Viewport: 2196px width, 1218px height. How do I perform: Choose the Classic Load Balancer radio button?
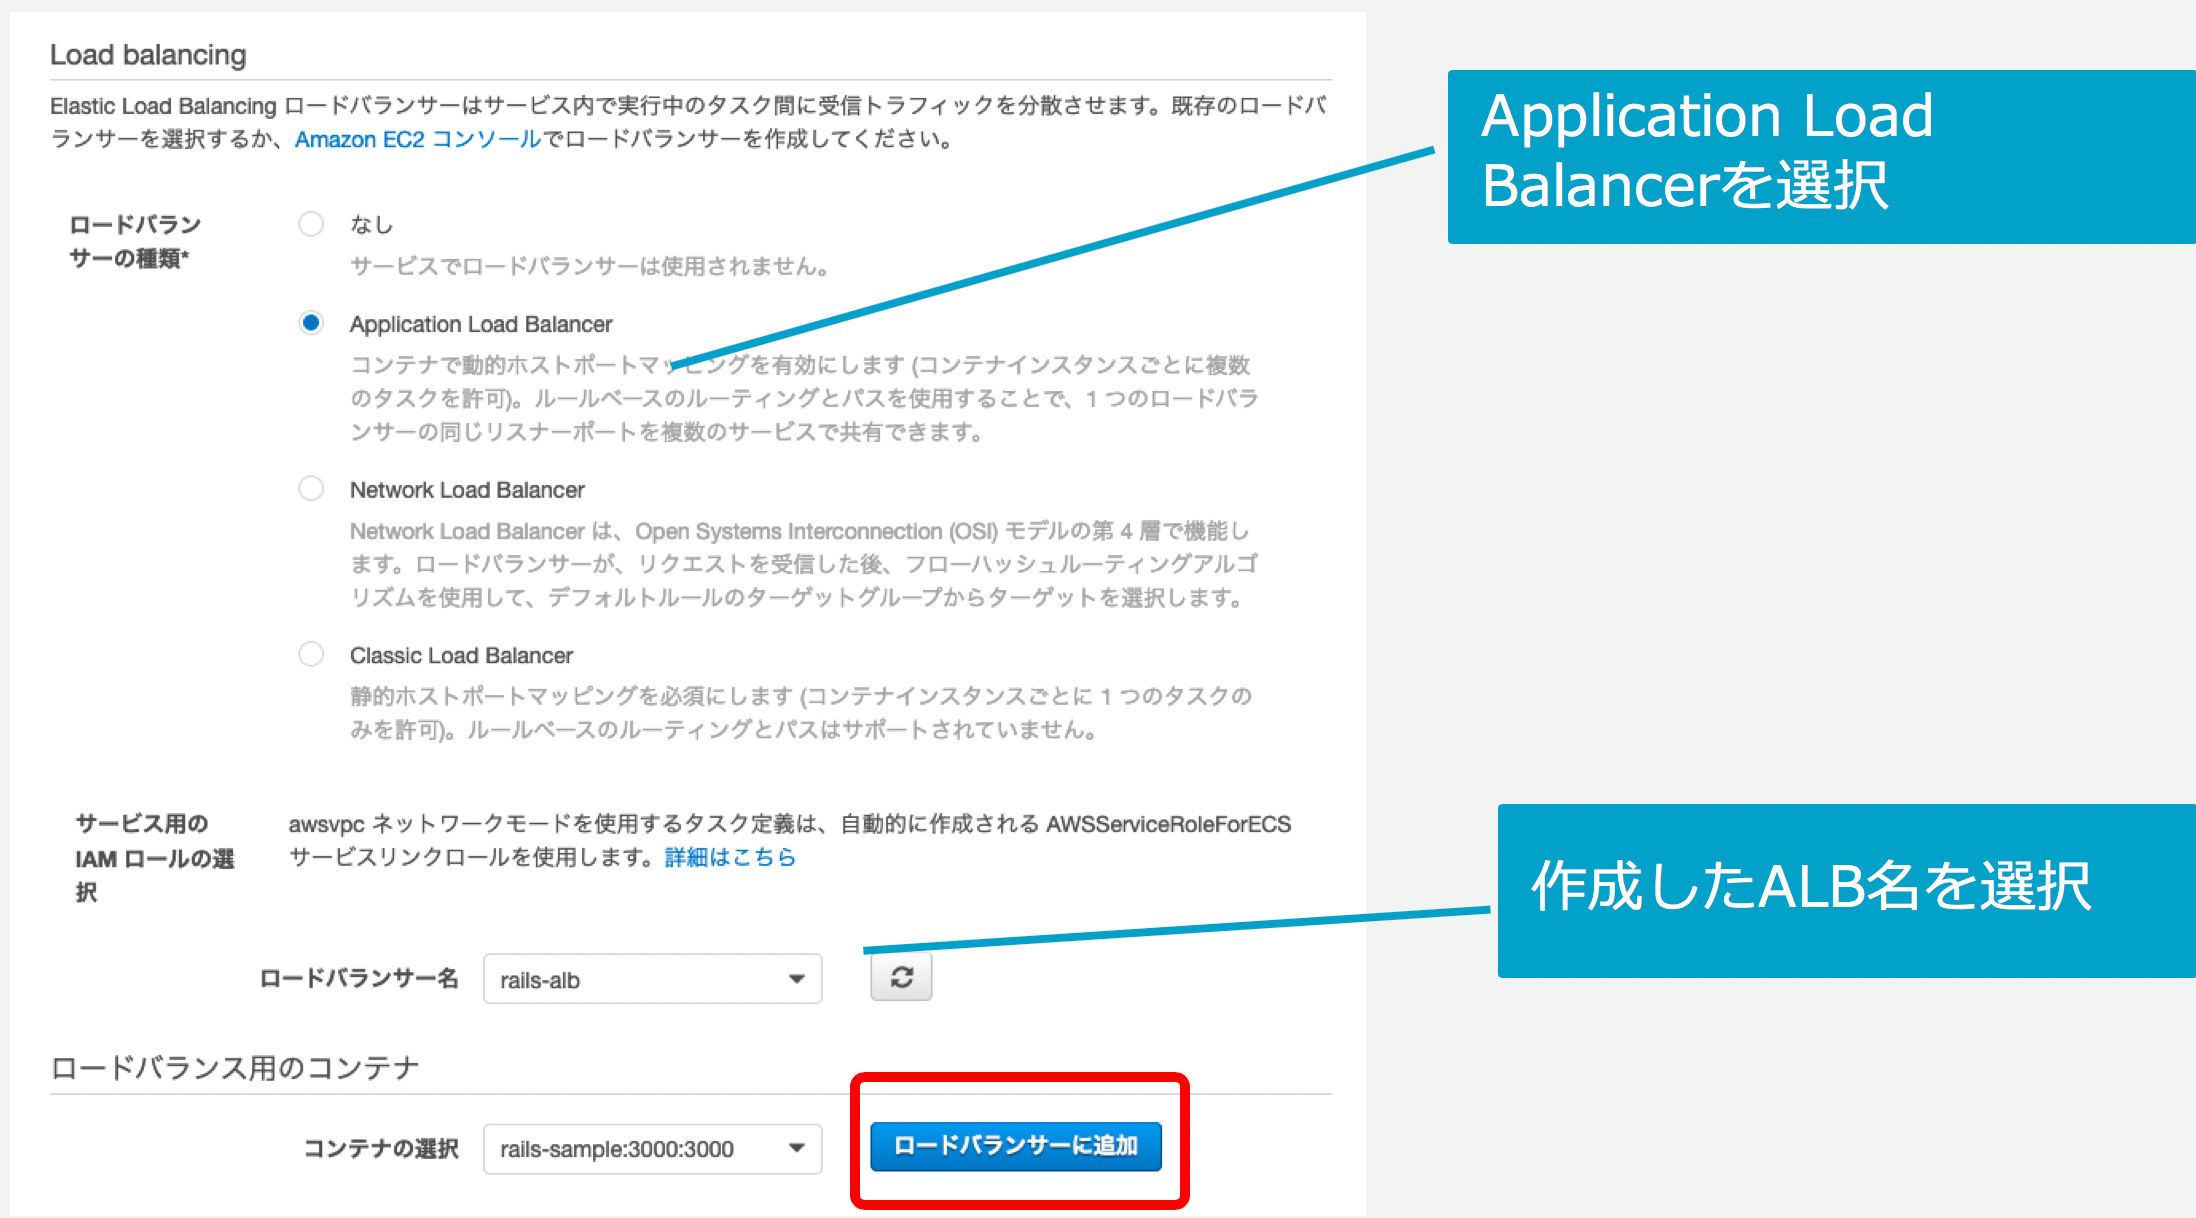311,654
